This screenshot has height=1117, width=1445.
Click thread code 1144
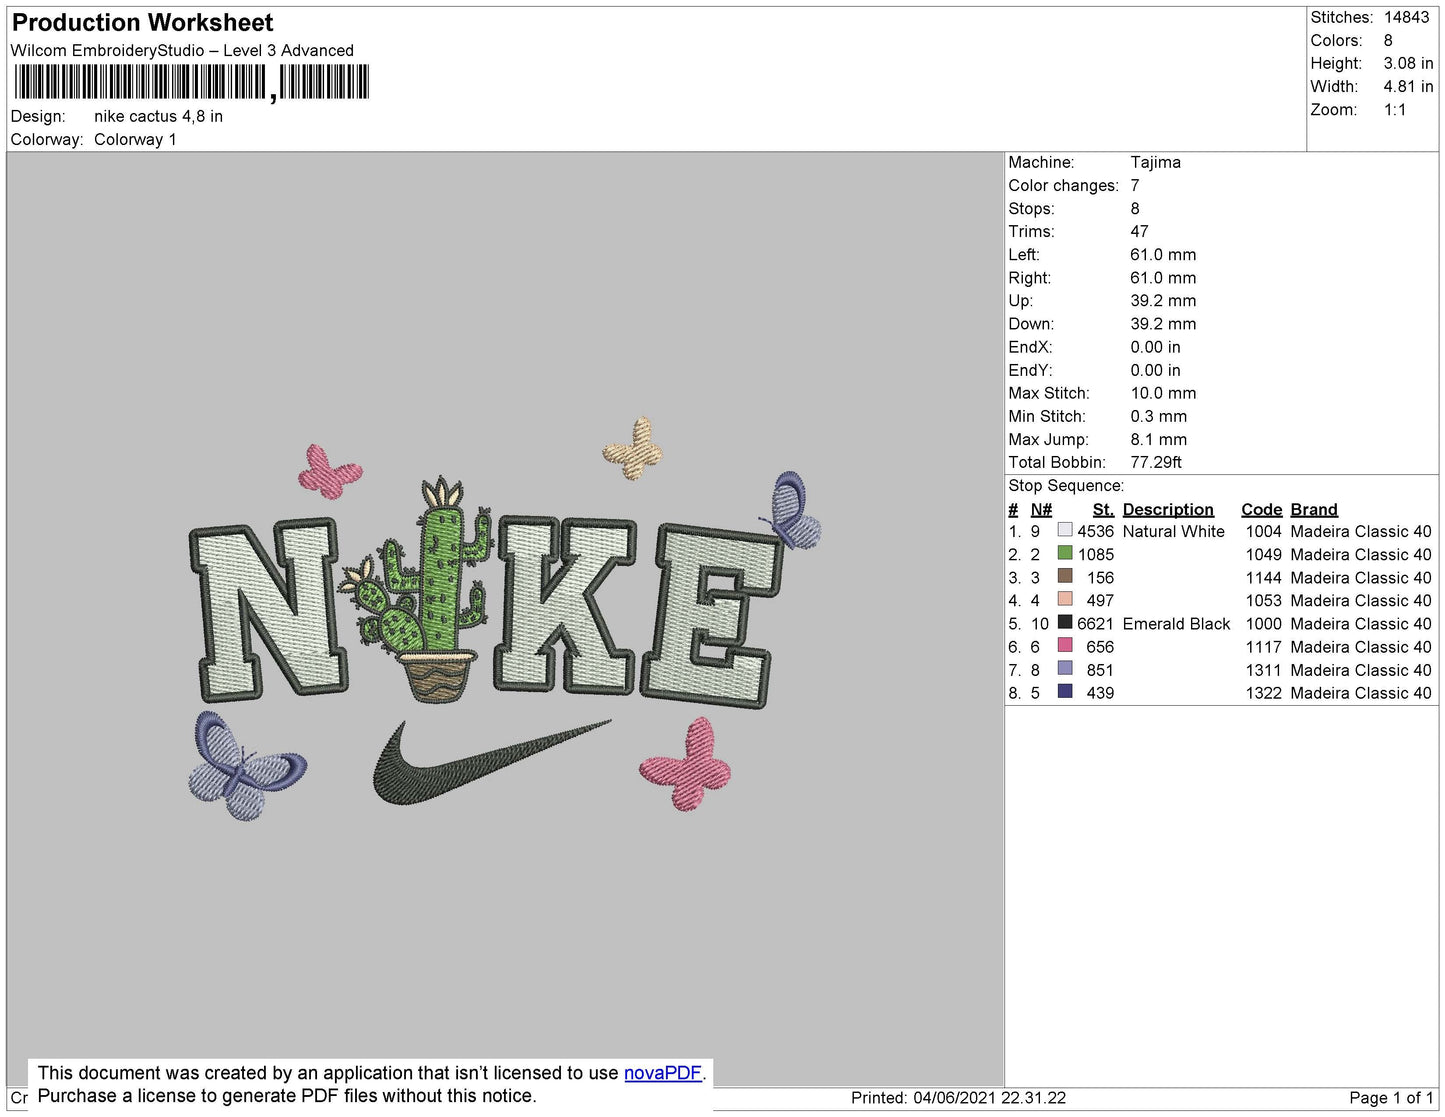[1263, 578]
